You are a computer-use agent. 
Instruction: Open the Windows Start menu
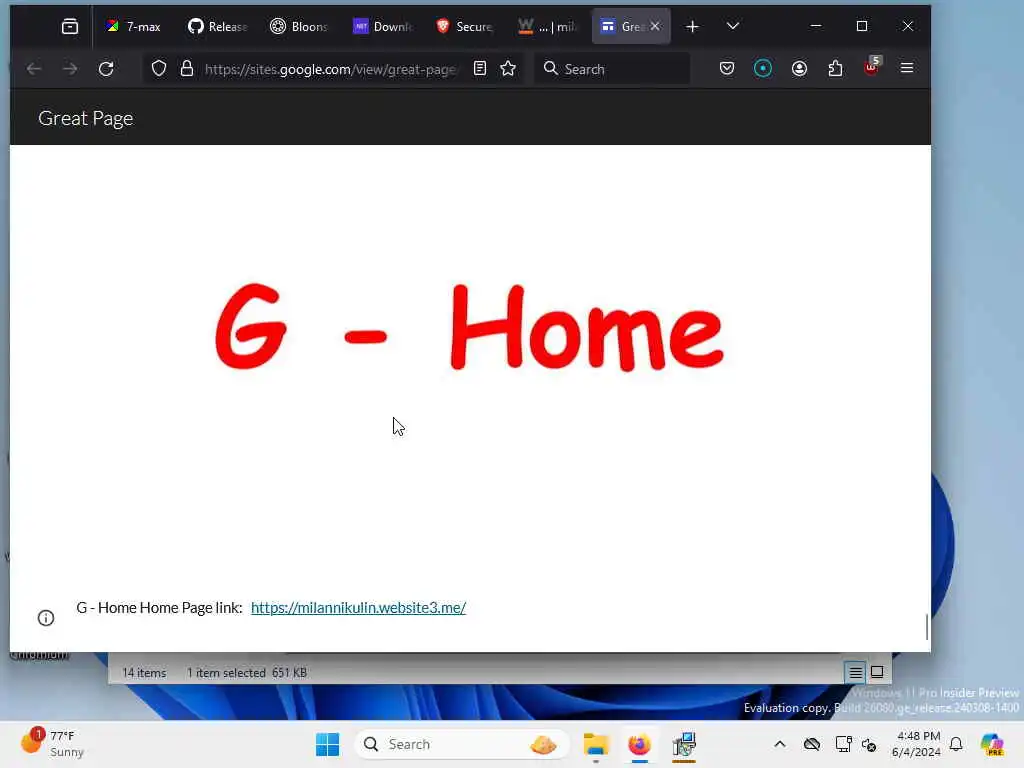coord(327,744)
